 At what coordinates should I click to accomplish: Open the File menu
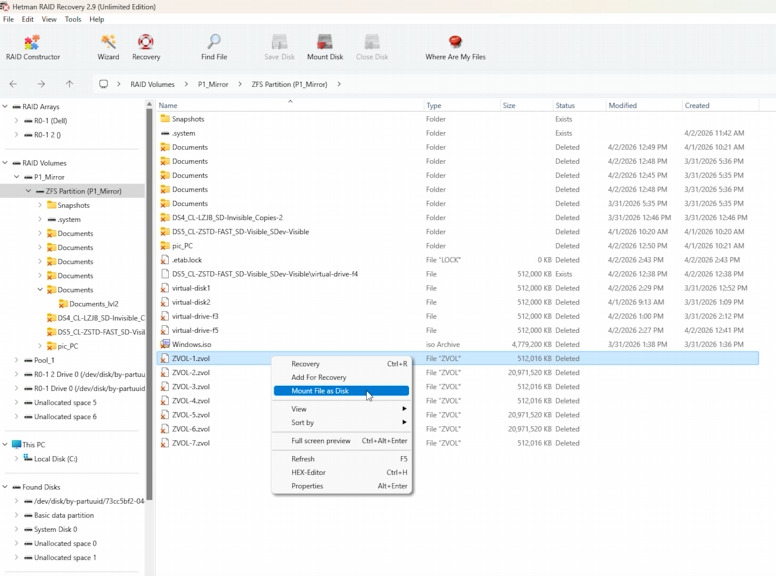(x=8, y=19)
